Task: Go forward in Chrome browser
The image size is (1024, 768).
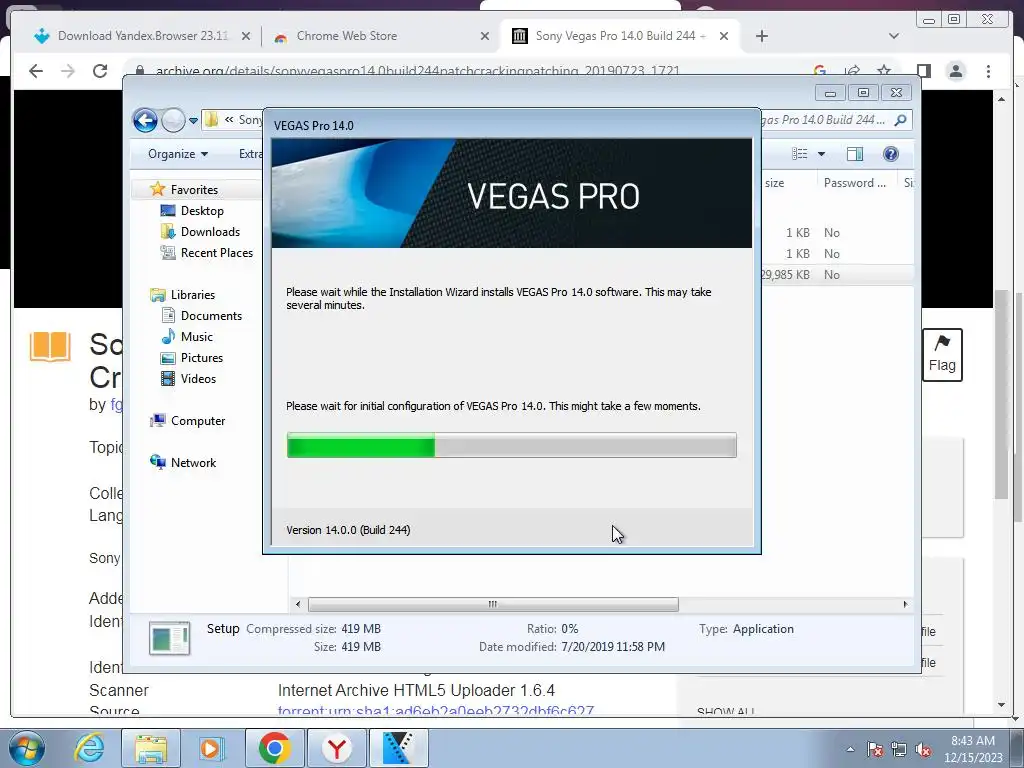Action: pyautogui.click(x=68, y=71)
